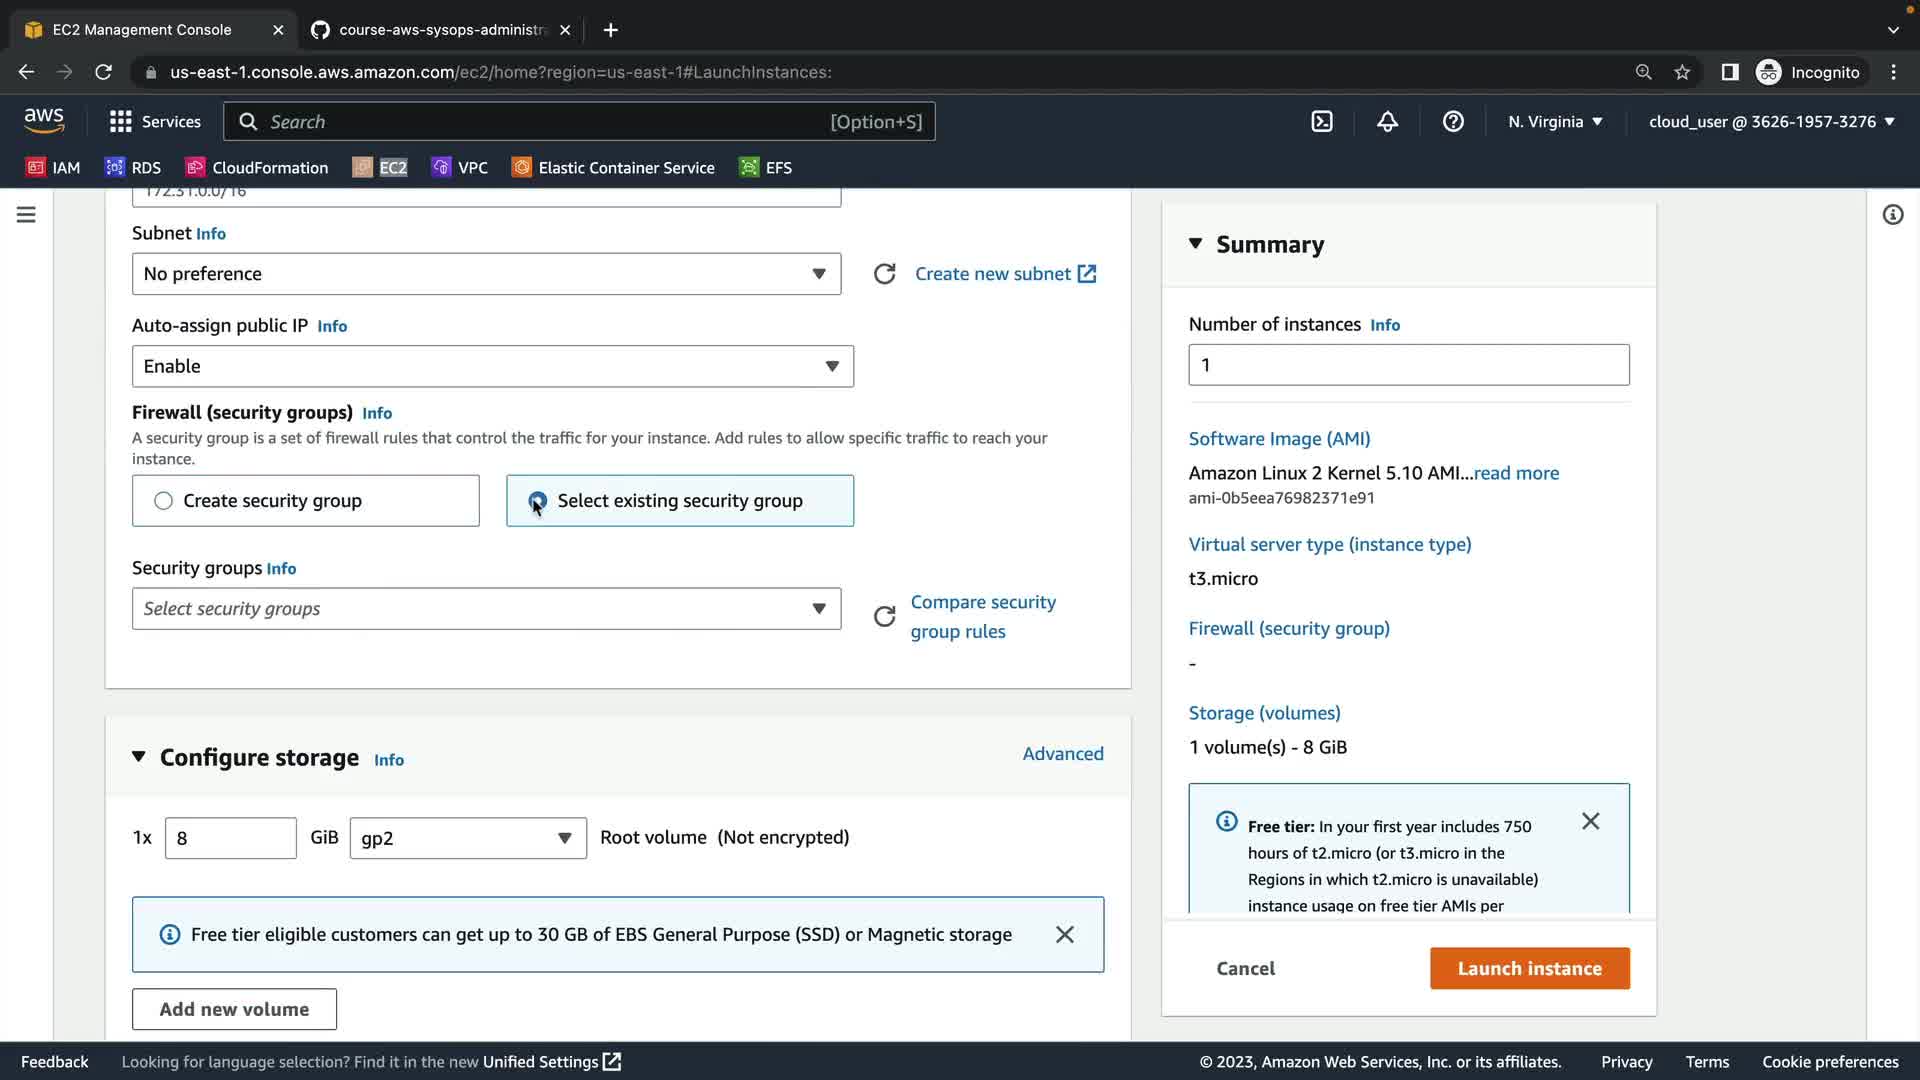Dismiss the free tier storage notice
1920x1080 pixels.
[x=1064, y=934]
